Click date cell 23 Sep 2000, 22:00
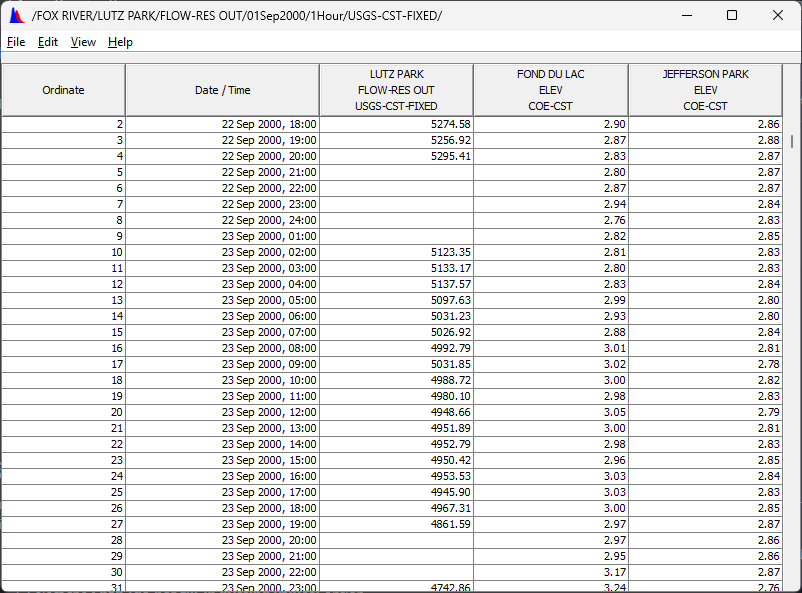This screenshot has height=593, width=802. click(222, 572)
